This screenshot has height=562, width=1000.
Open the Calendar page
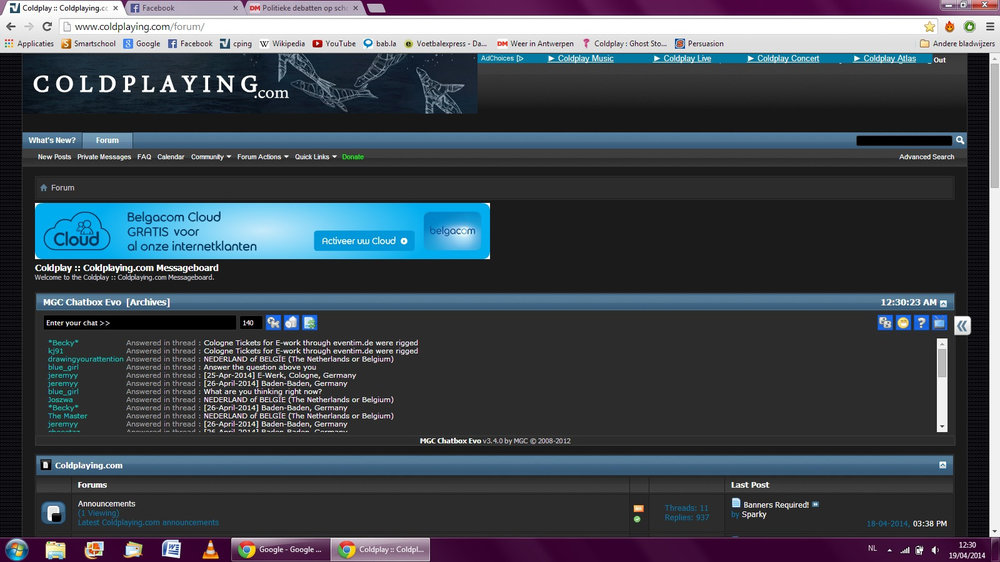pyautogui.click(x=170, y=157)
